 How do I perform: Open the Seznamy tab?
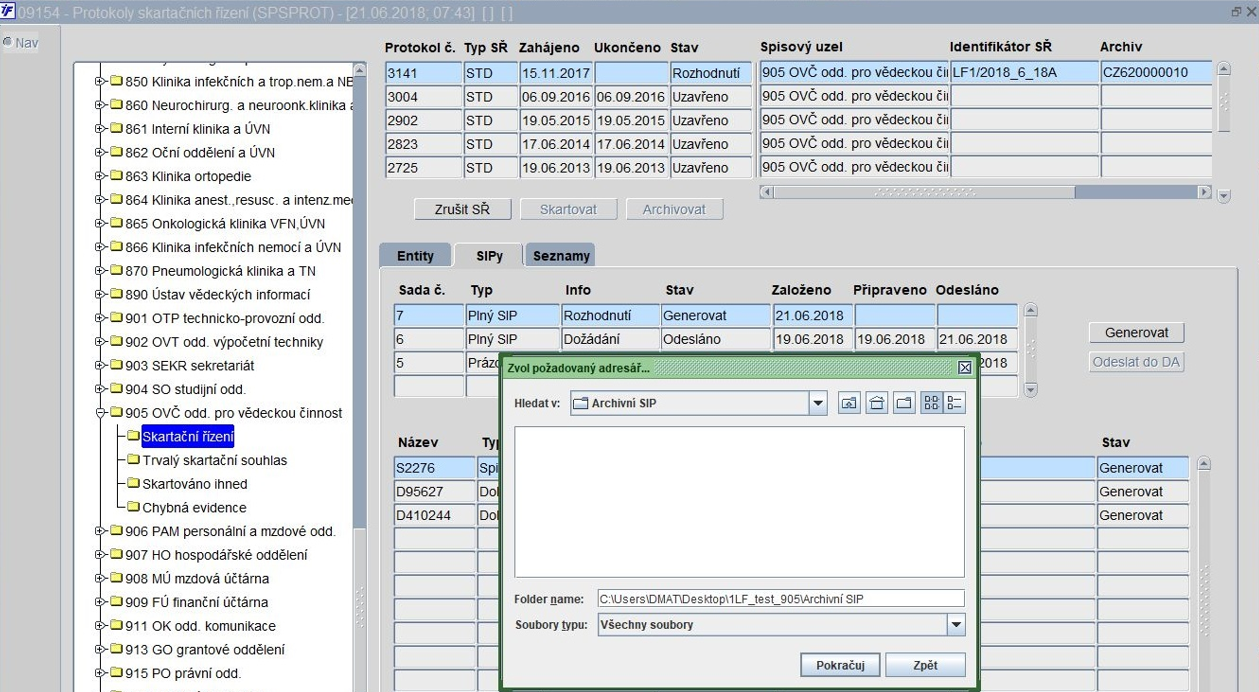pos(561,256)
